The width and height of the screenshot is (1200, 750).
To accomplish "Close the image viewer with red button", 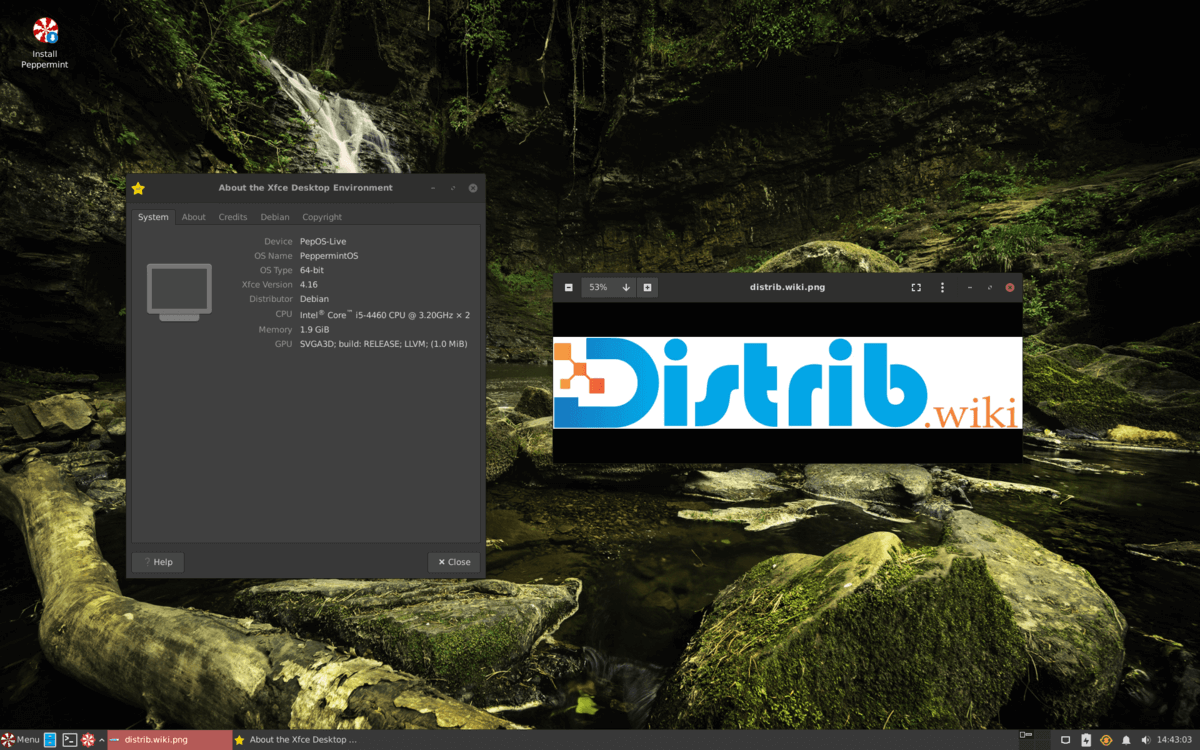I will [1010, 287].
